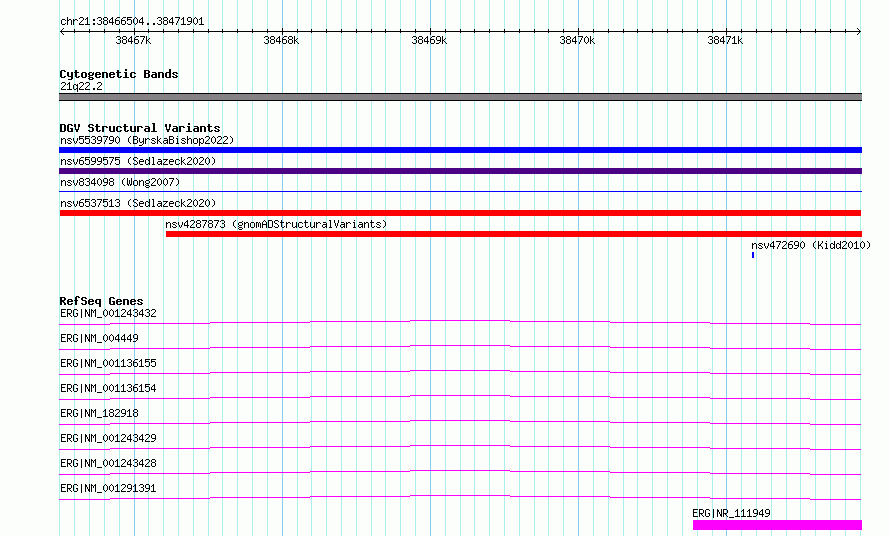890x536 pixels.
Task: Open the DGV Structural Variants track title
Action: [x=140, y=128]
